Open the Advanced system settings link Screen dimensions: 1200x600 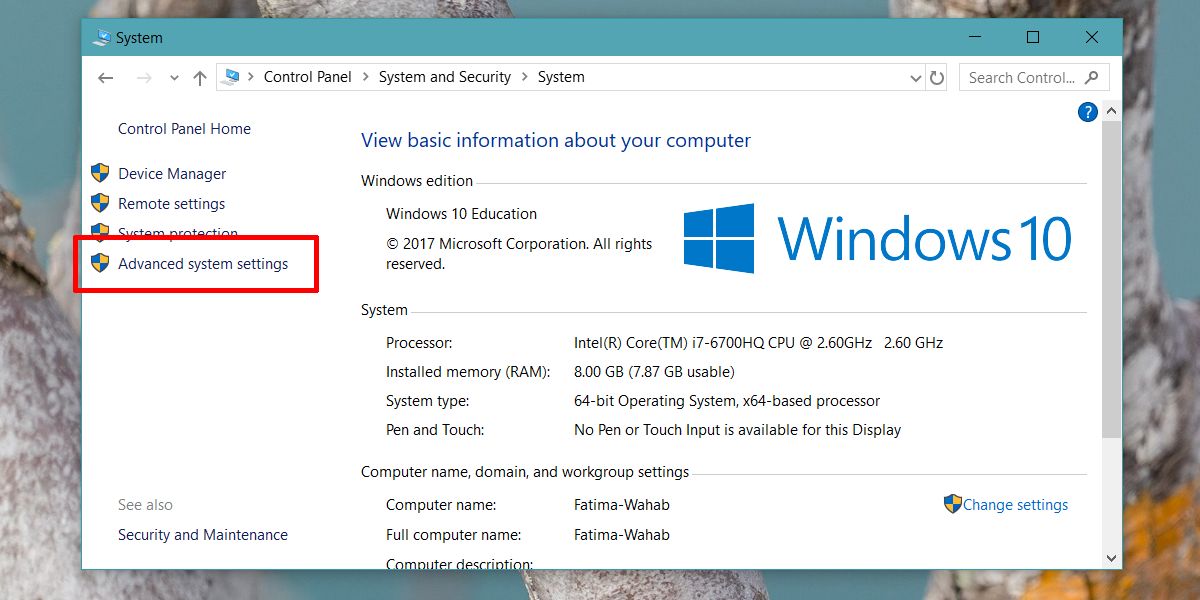203,264
